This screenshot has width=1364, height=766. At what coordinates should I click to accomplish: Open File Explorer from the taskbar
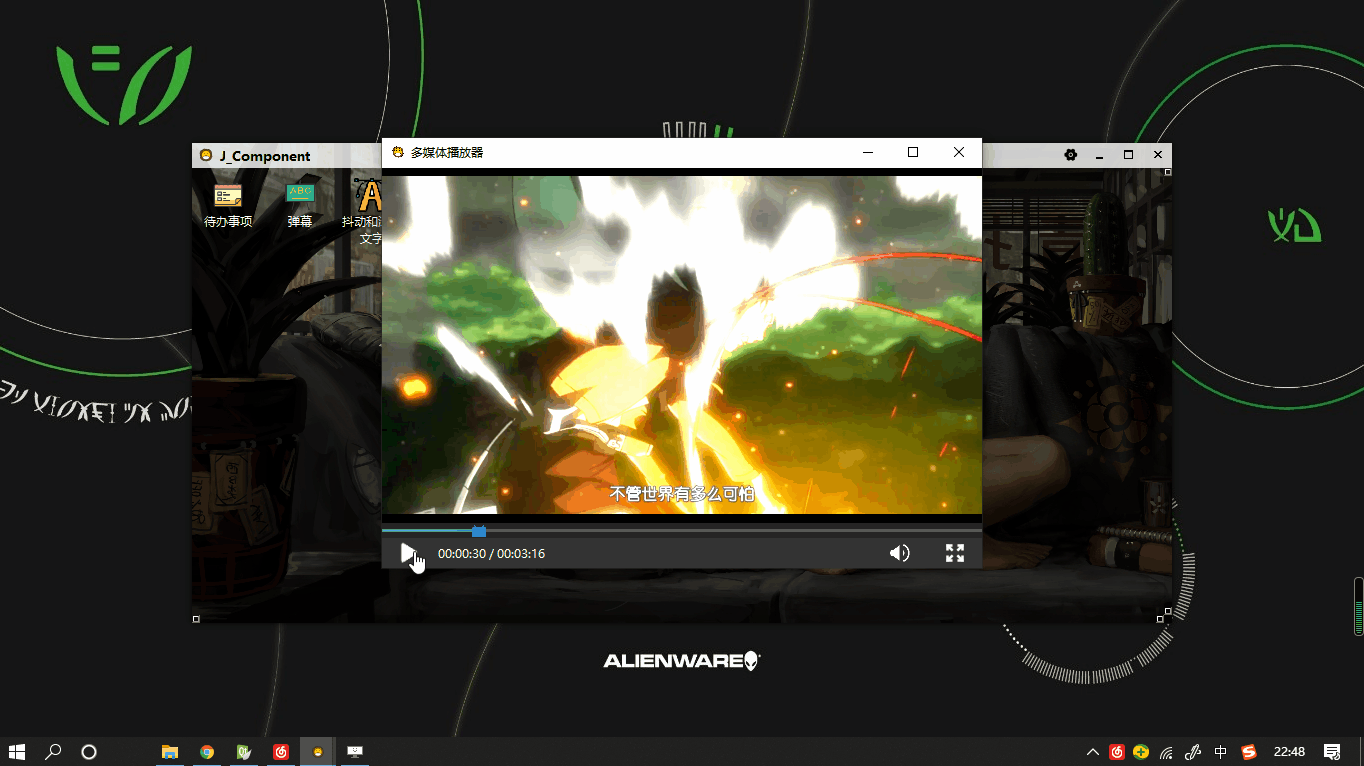coord(170,752)
